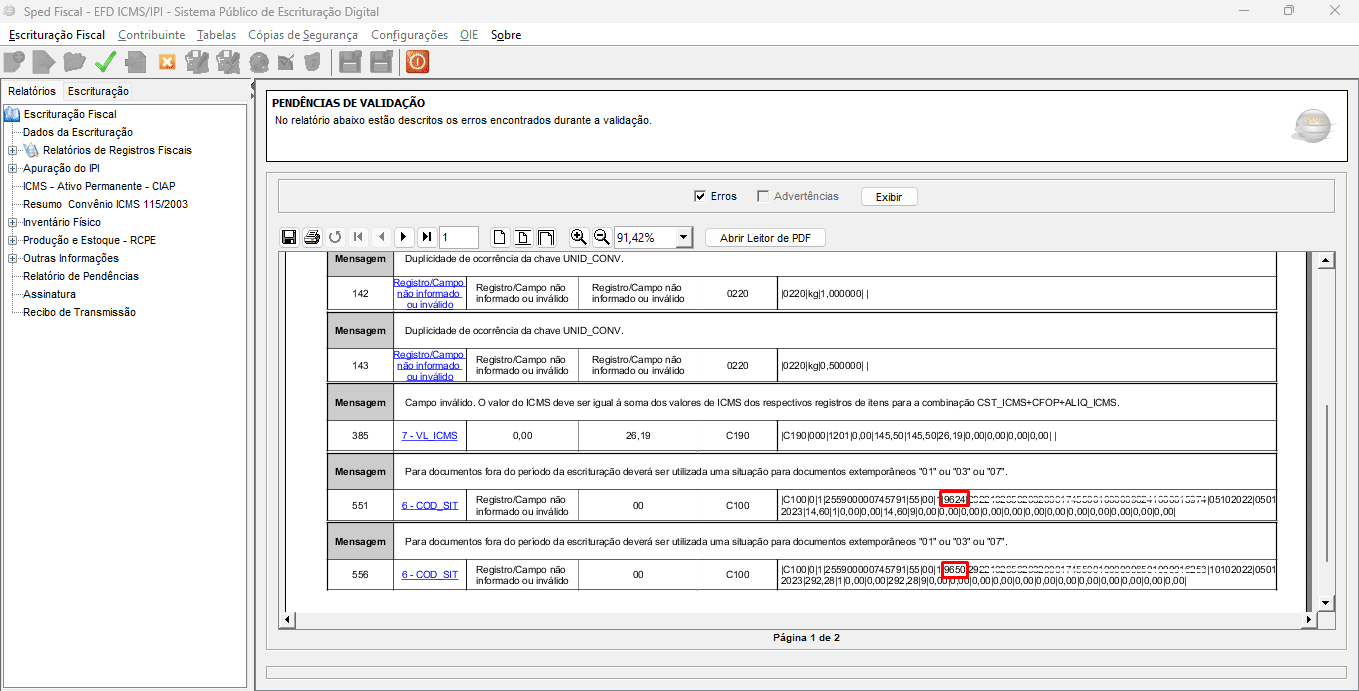Zoom in on the report
The width and height of the screenshot is (1359, 691).
pos(578,237)
